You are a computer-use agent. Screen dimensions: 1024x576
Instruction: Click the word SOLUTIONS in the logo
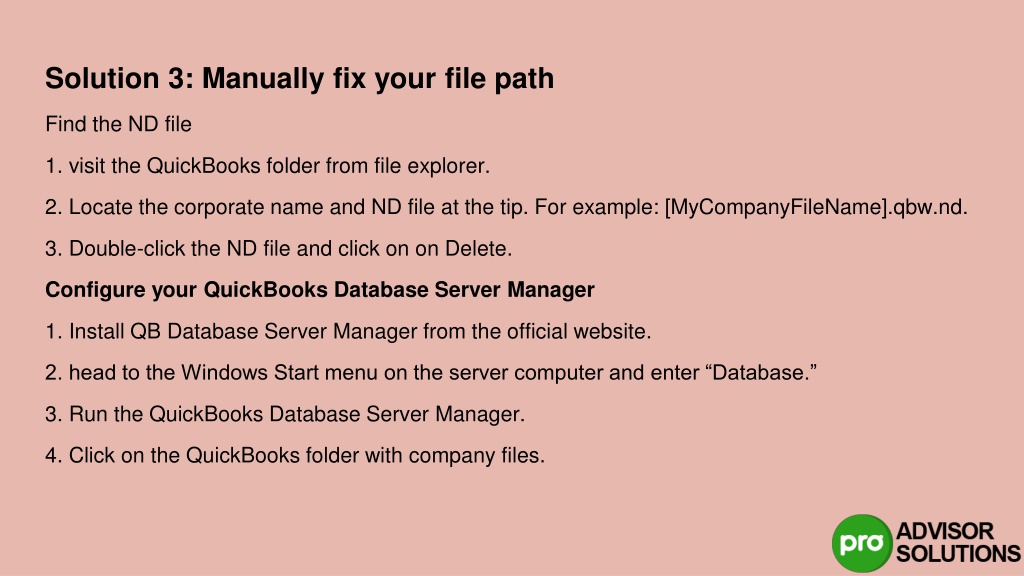[958, 554]
